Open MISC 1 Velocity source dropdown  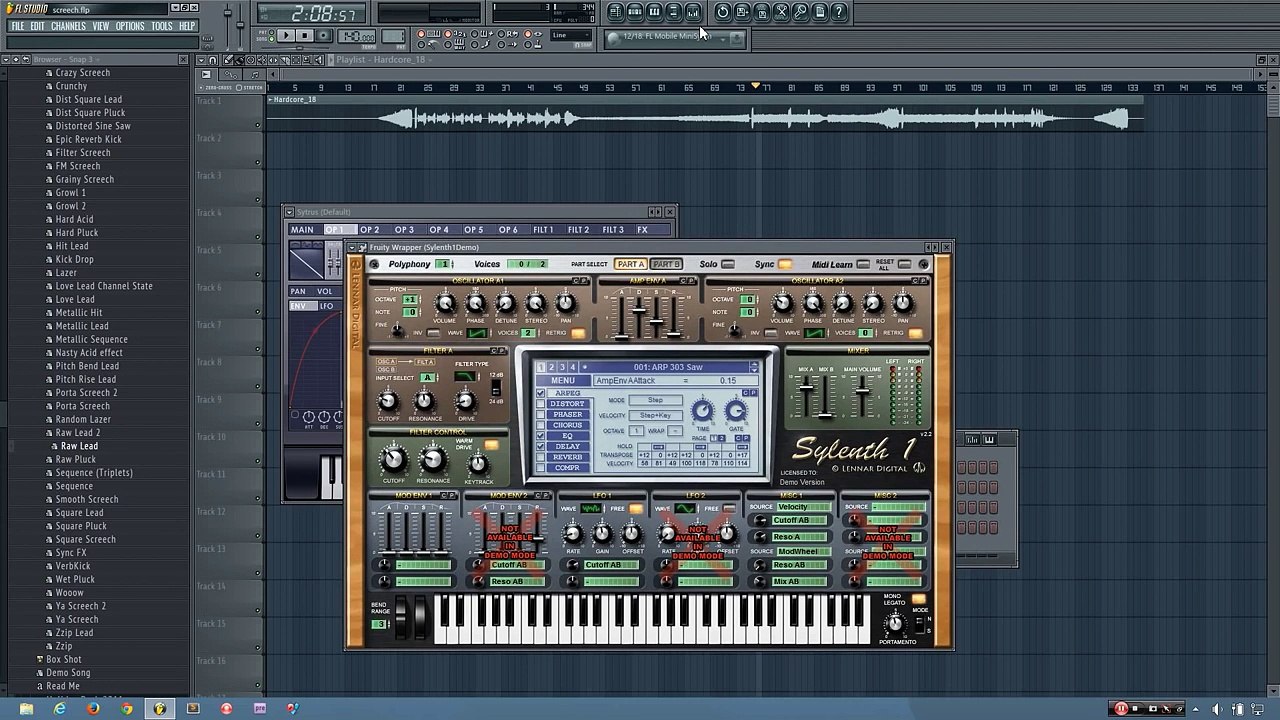point(803,507)
